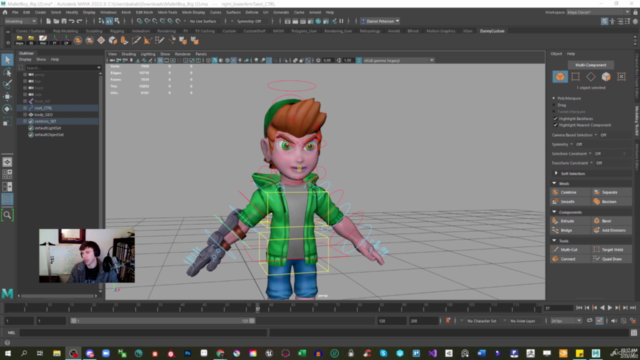Click the Quad Draw button

click(x=611, y=259)
